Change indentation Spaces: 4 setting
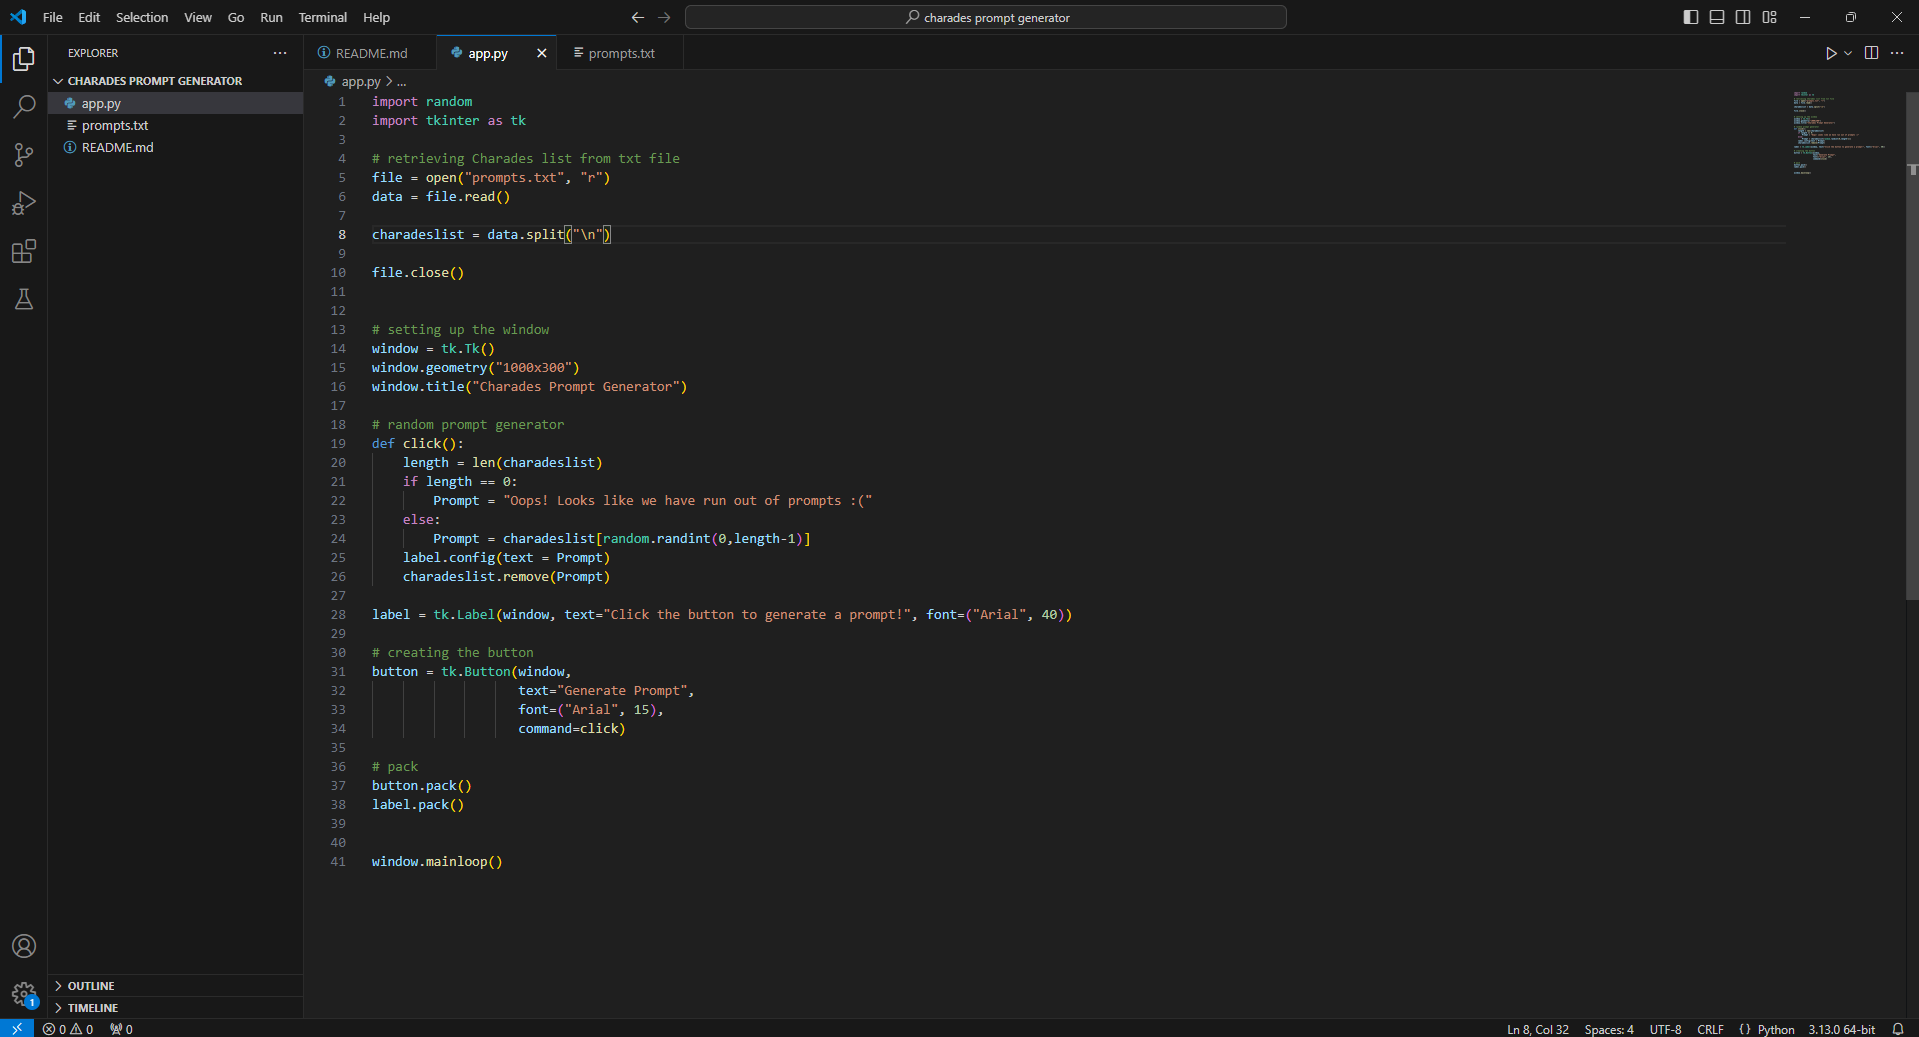Image resolution: width=1919 pixels, height=1037 pixels. (1609, 1029)
